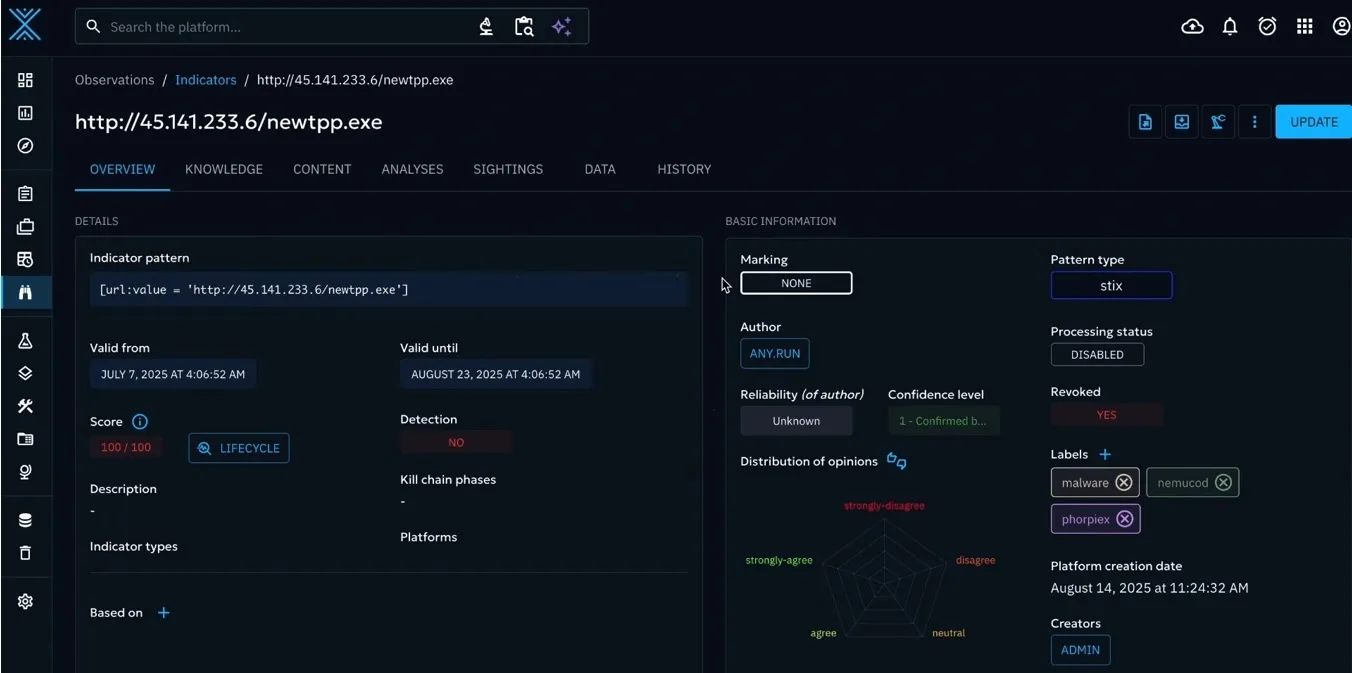
Task: Open the clipboard Analyses icon in sidebar
Action: 25,194
